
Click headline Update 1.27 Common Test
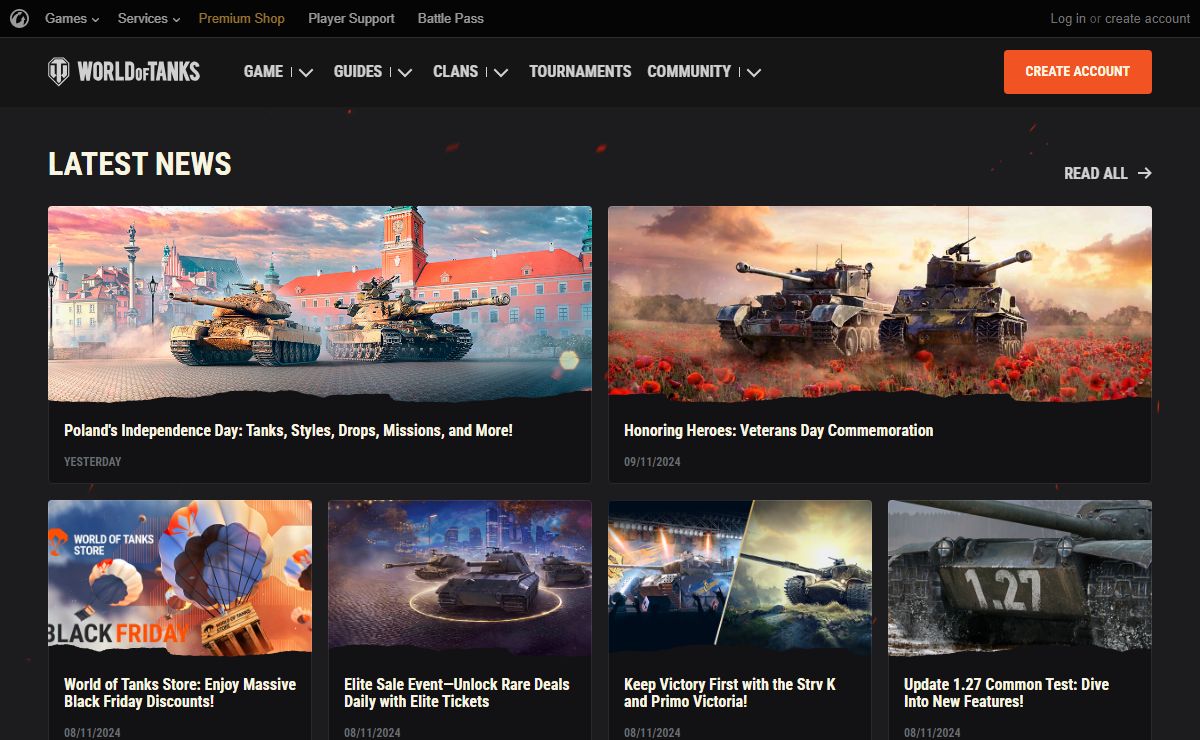(1006, 693)
